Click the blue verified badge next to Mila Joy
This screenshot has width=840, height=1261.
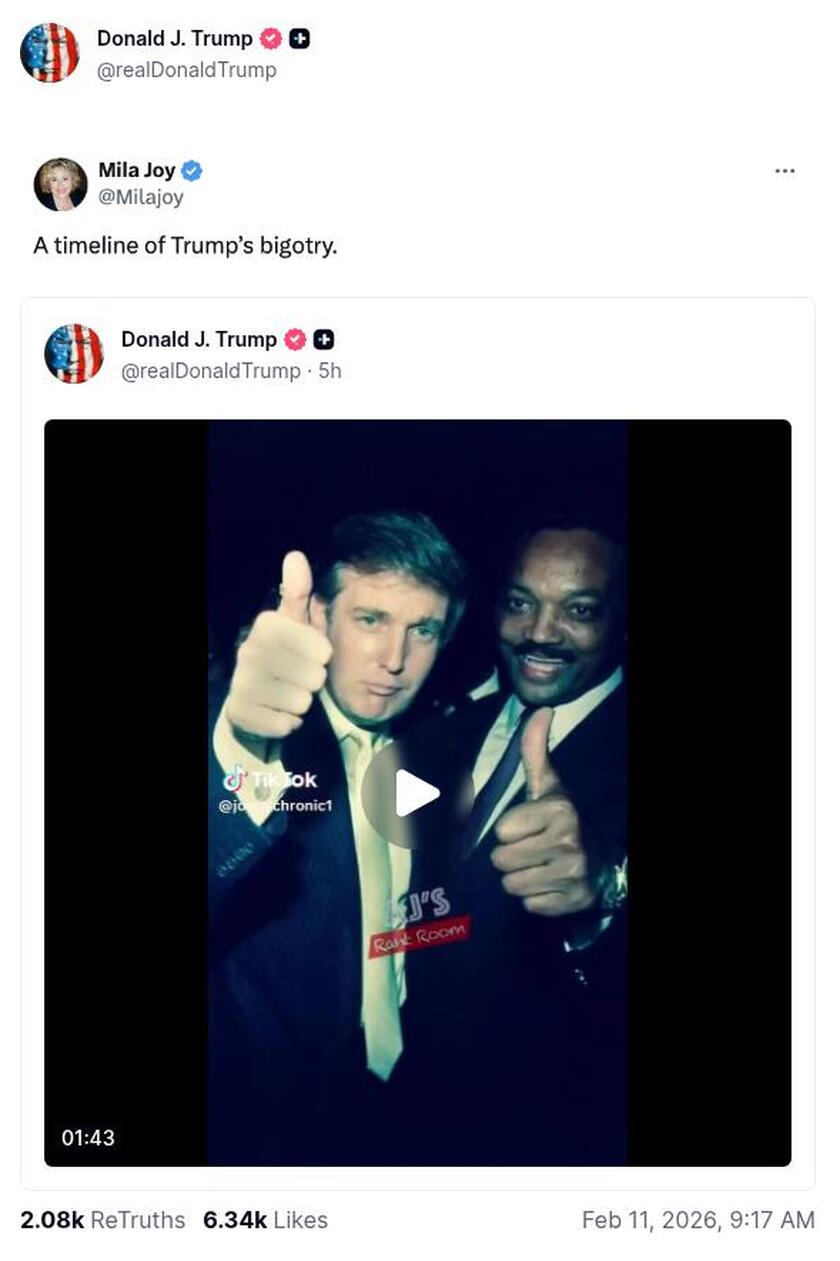tap(191, 170)
